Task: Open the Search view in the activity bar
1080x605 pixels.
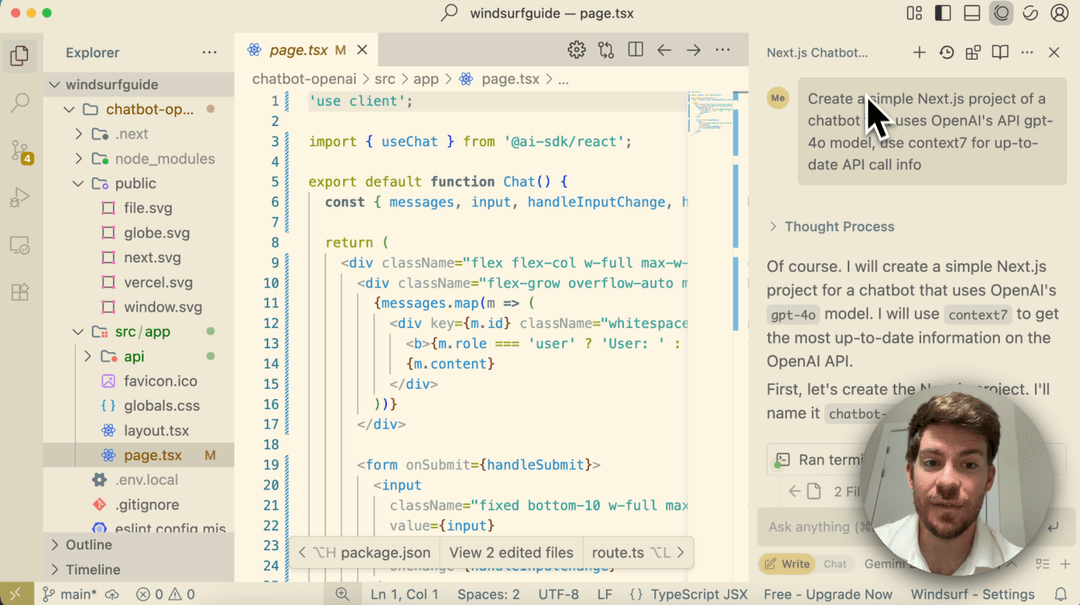Action: [x=22, y=102]
